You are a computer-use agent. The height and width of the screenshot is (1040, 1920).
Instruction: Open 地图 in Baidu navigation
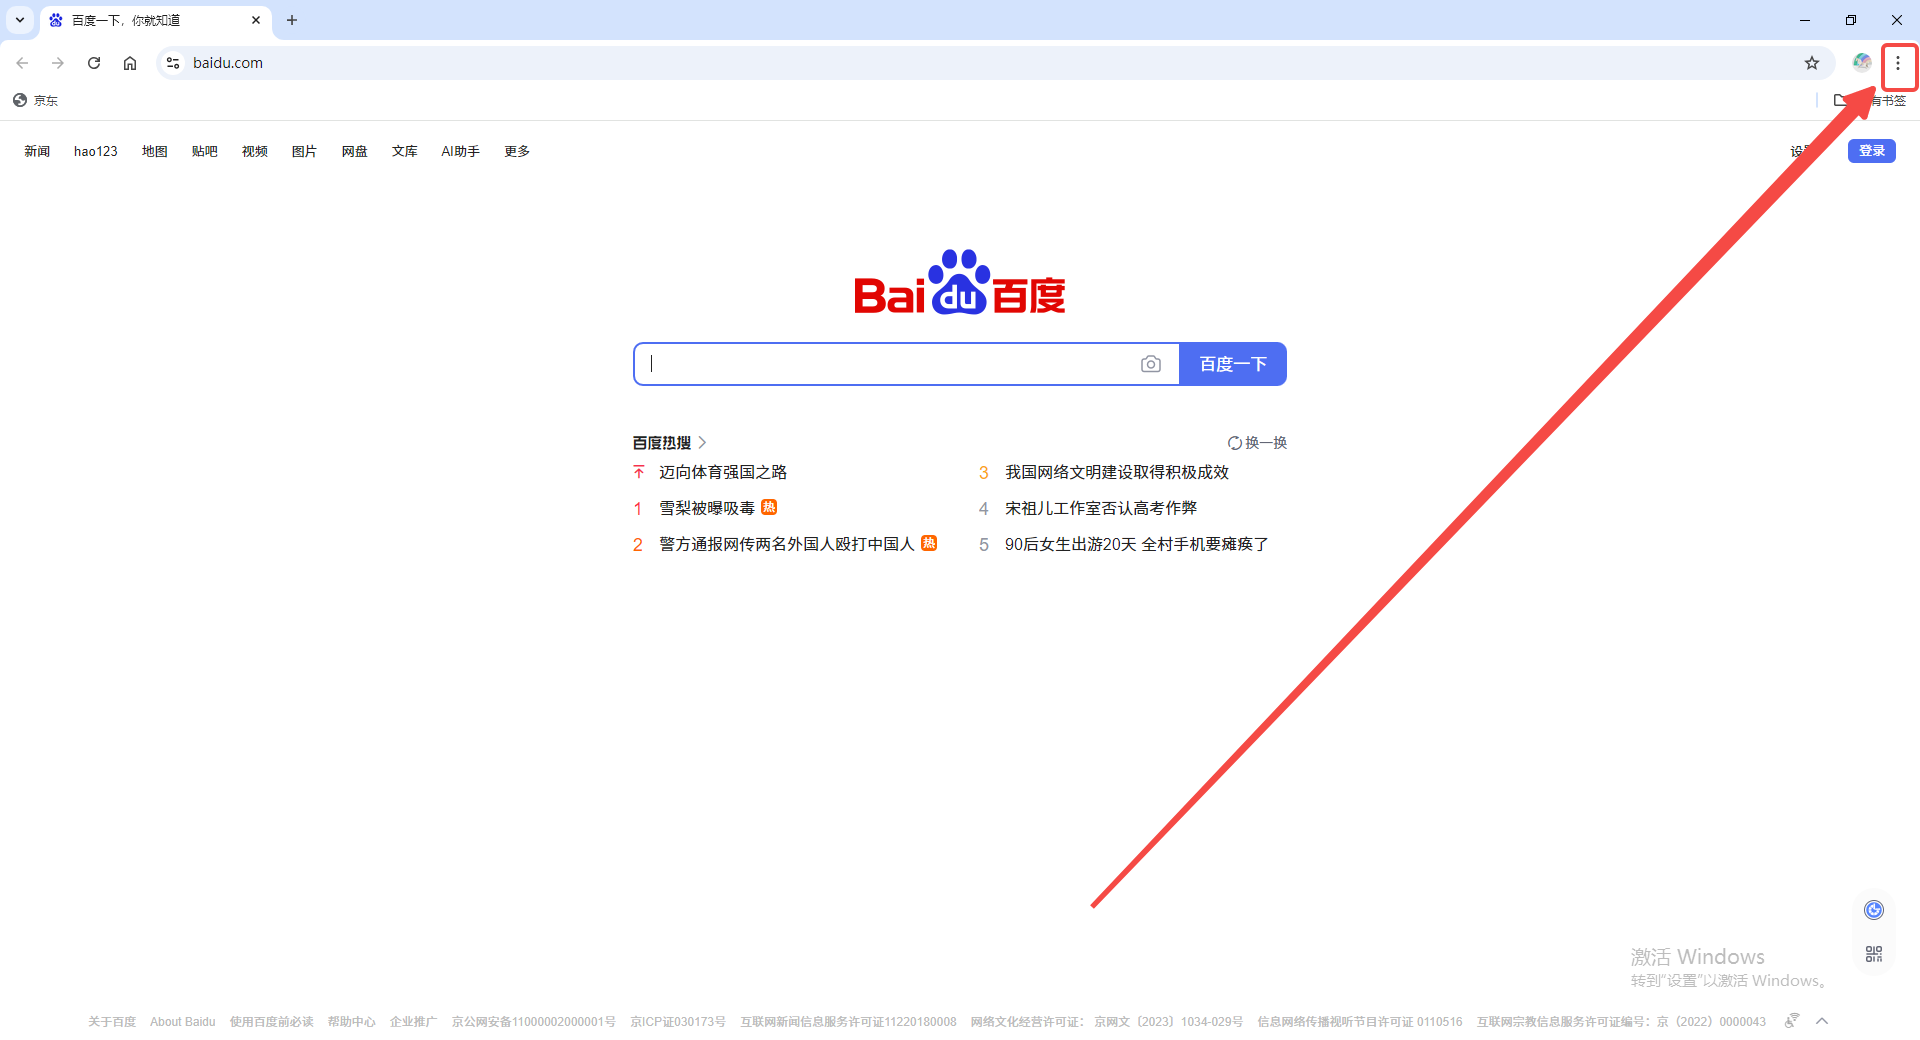(155, 151)
